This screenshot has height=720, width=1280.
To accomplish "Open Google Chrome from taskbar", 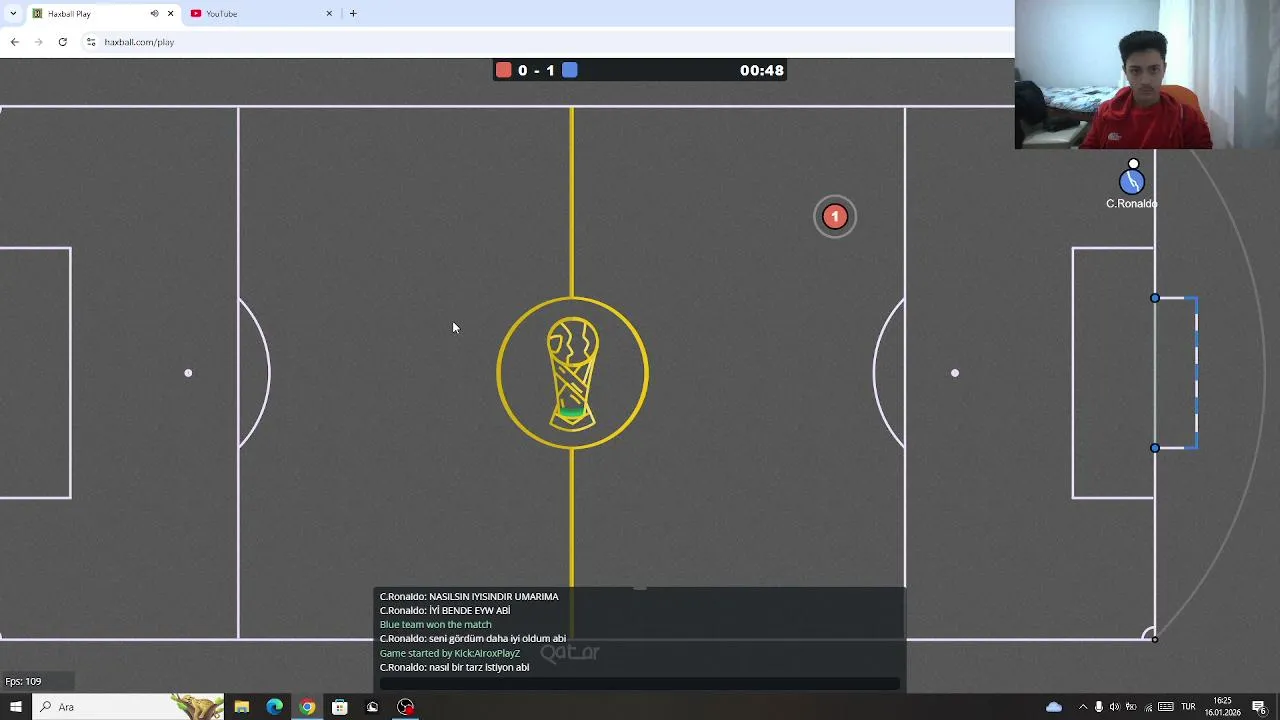I will [307, 707].
